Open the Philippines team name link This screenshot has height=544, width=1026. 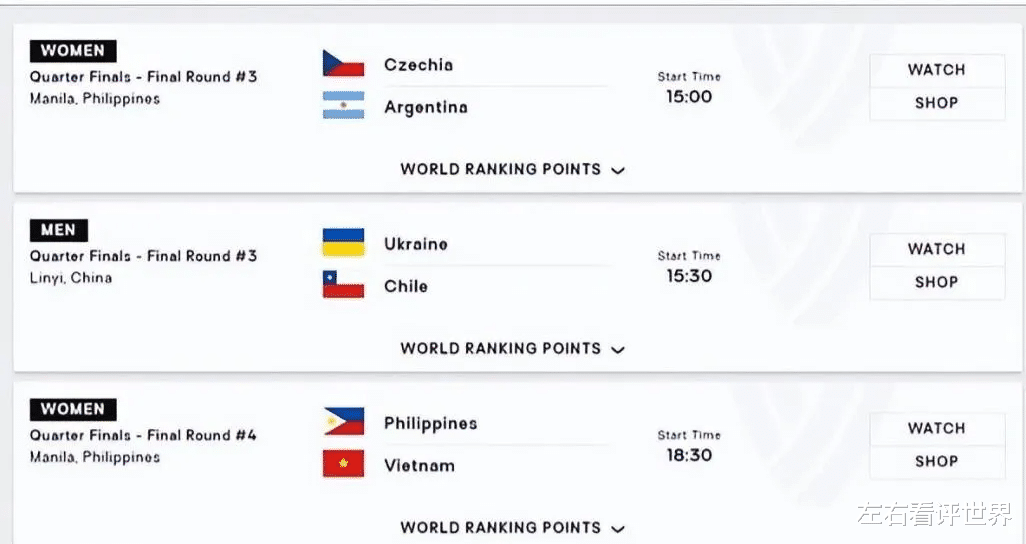(x=431, y=424)
